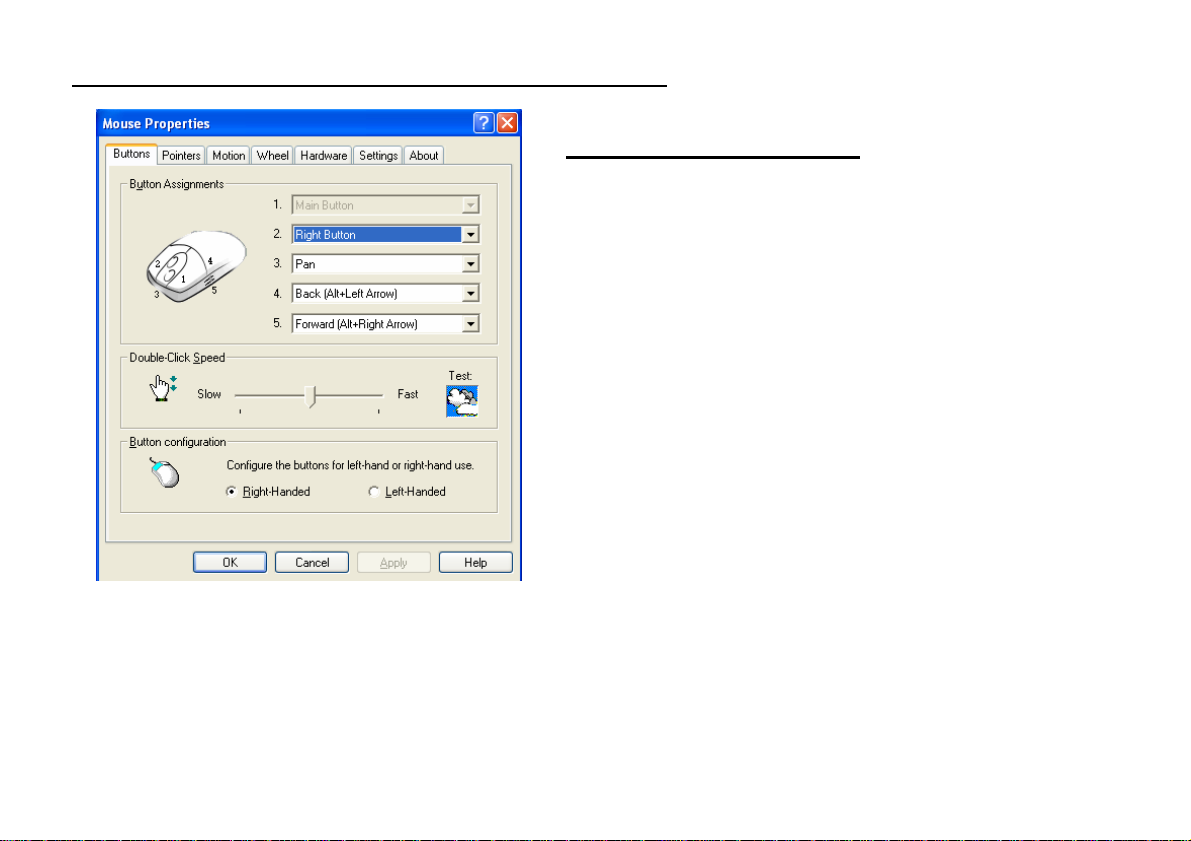1191x841 pixels.
Task: Expand the Right Button dropdown for button 2
Action: pyautogui.click(x=471, y=235)
